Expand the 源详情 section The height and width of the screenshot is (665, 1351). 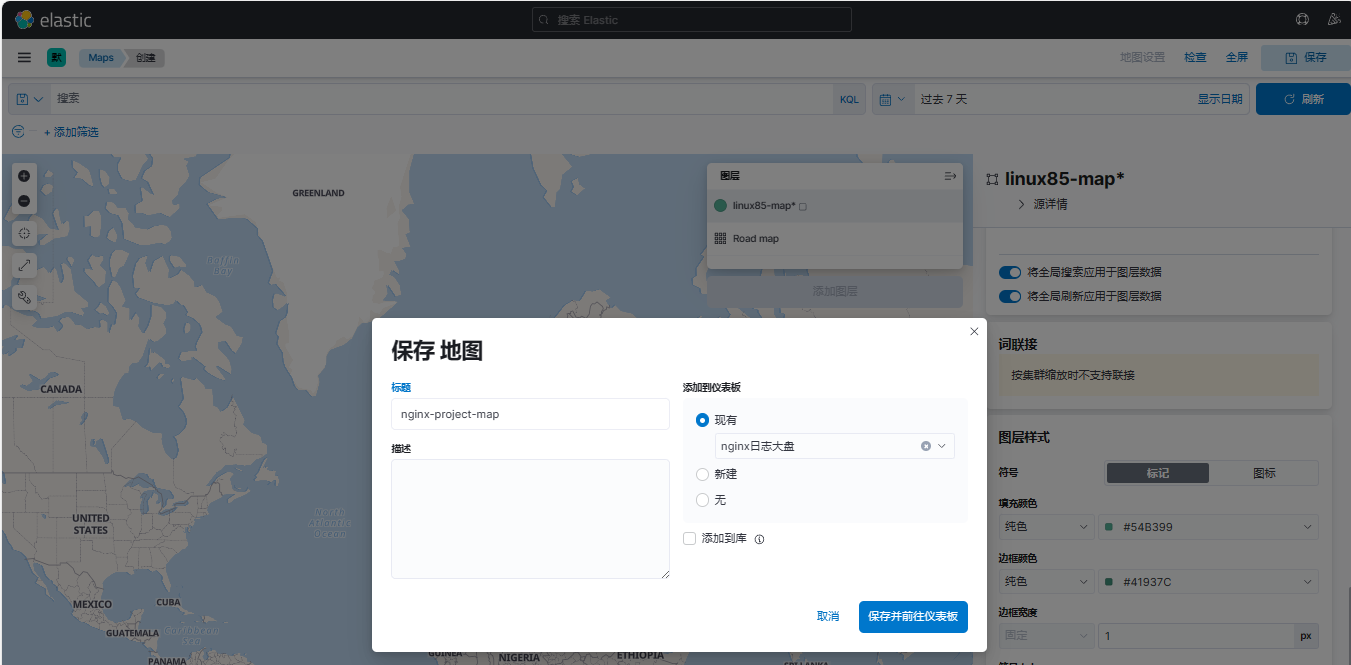point(1022,204)
